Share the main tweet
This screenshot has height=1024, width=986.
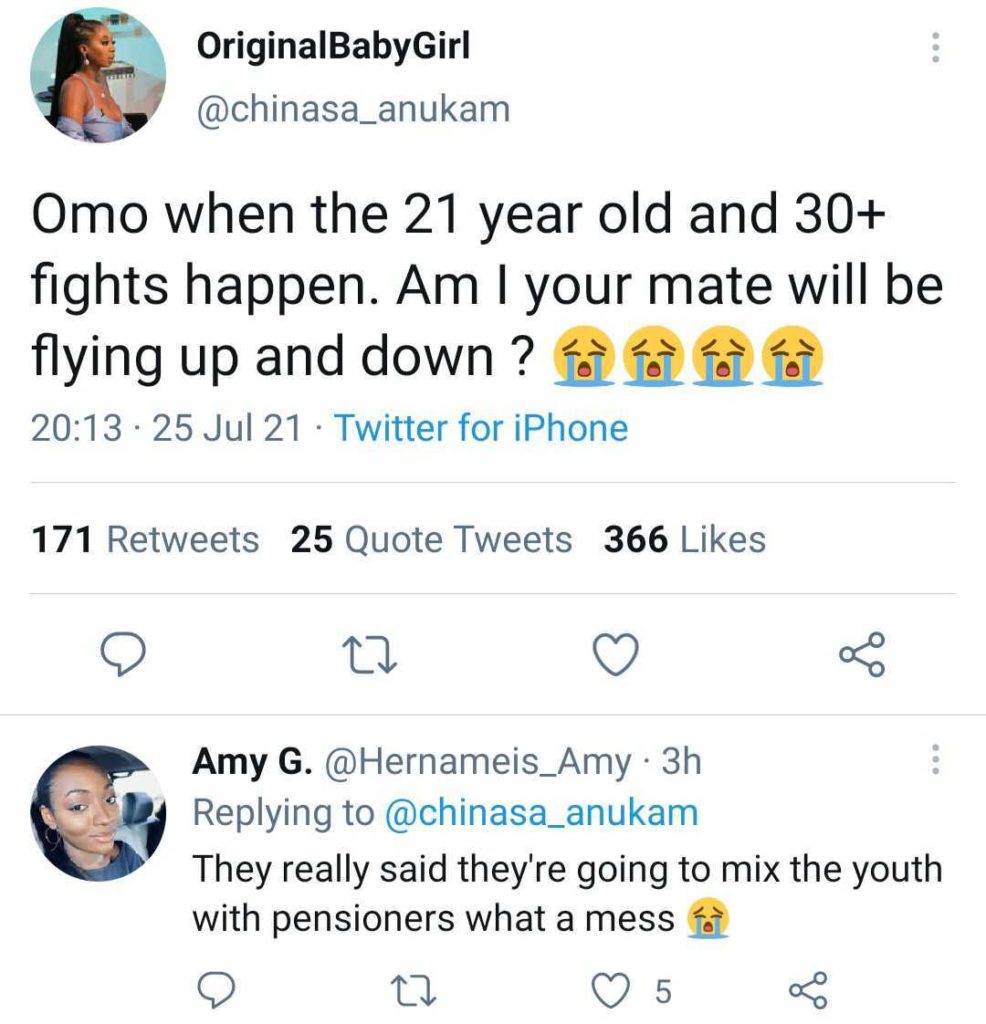[x=861, y=655]
